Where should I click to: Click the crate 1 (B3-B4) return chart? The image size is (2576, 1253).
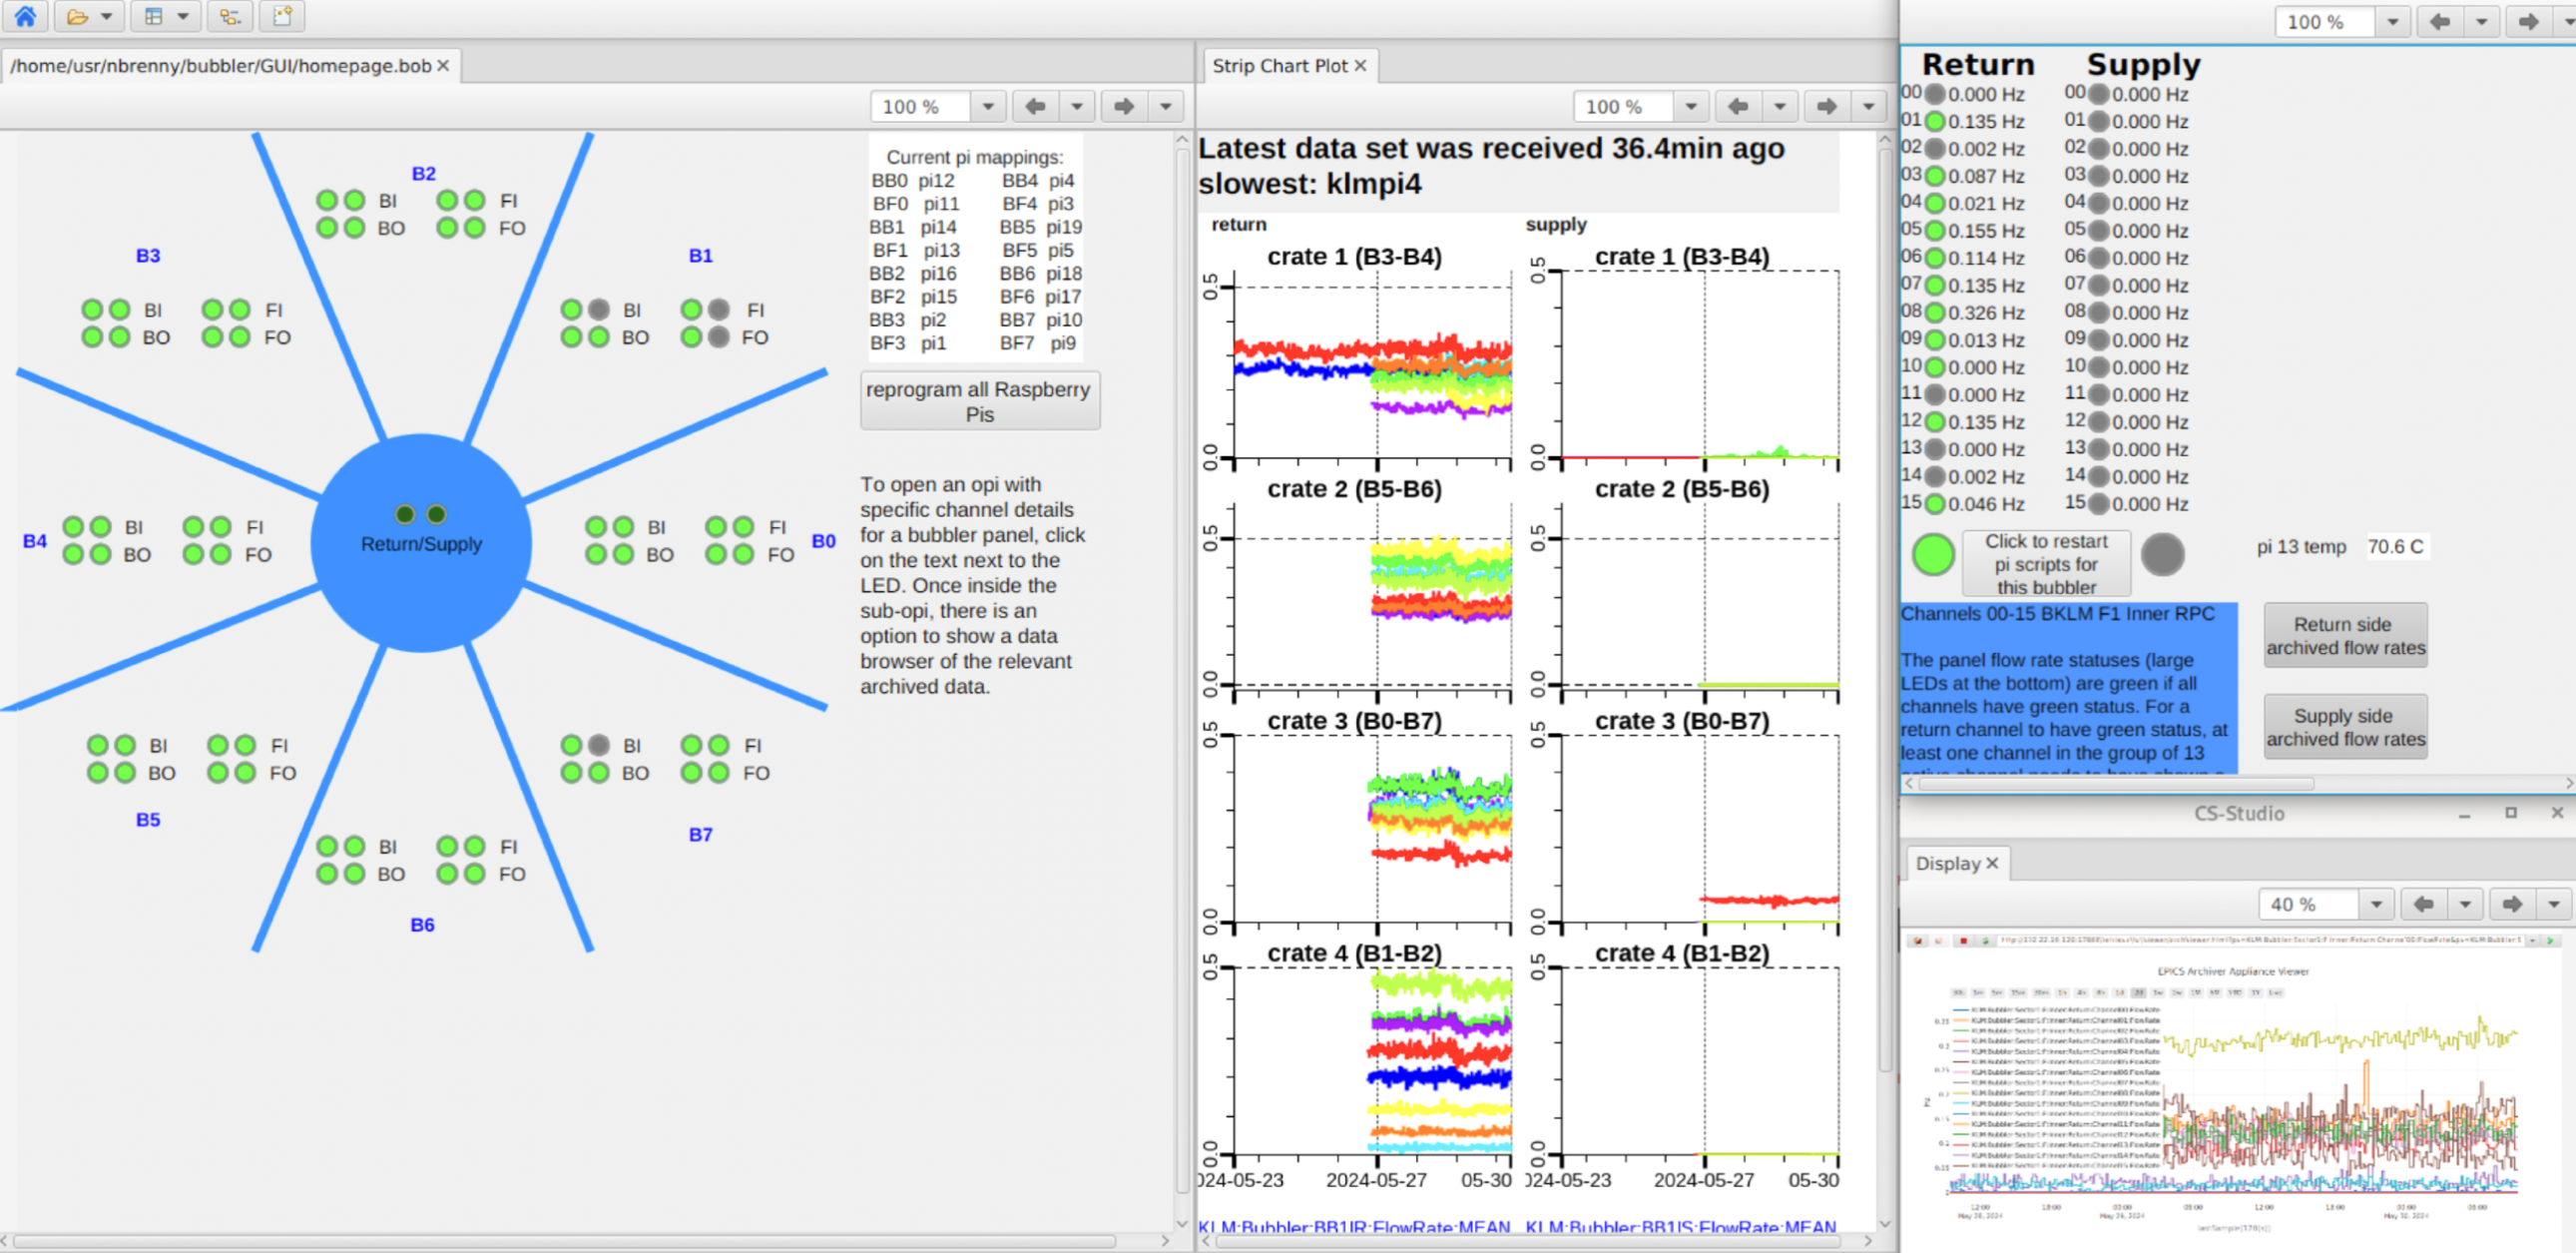coord(1373,365)
